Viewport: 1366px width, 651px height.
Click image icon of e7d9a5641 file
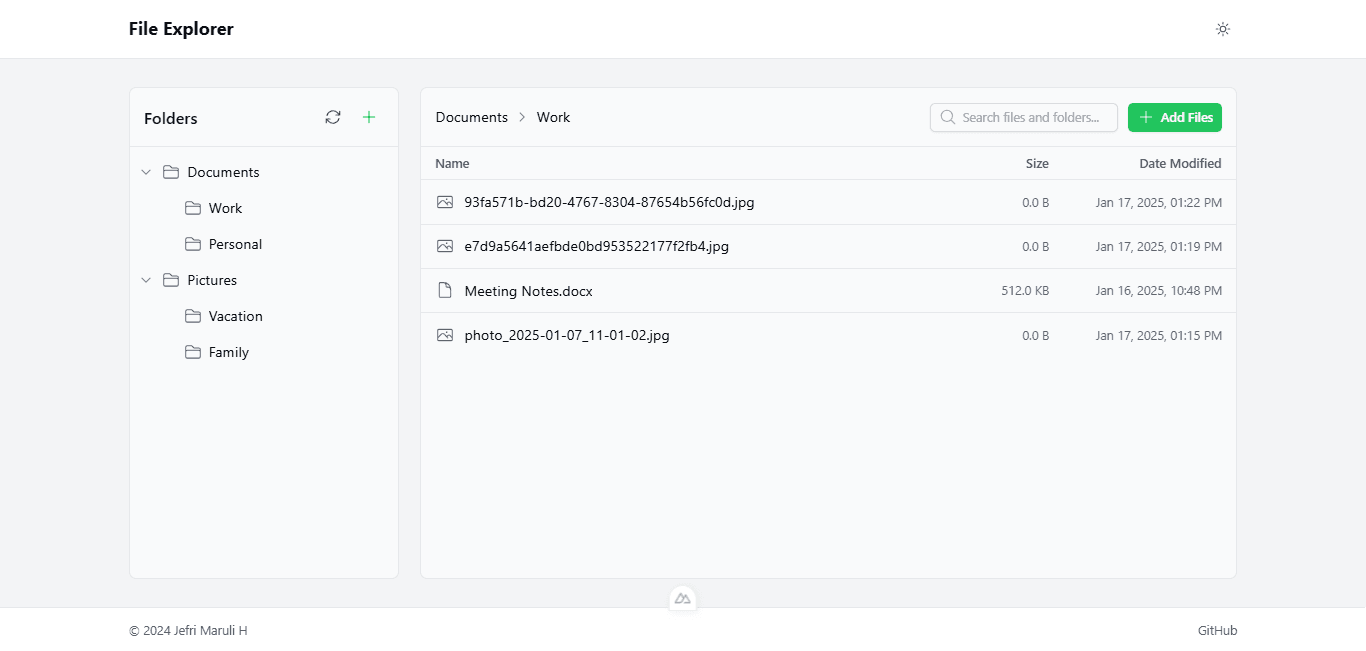pos(445,246)
